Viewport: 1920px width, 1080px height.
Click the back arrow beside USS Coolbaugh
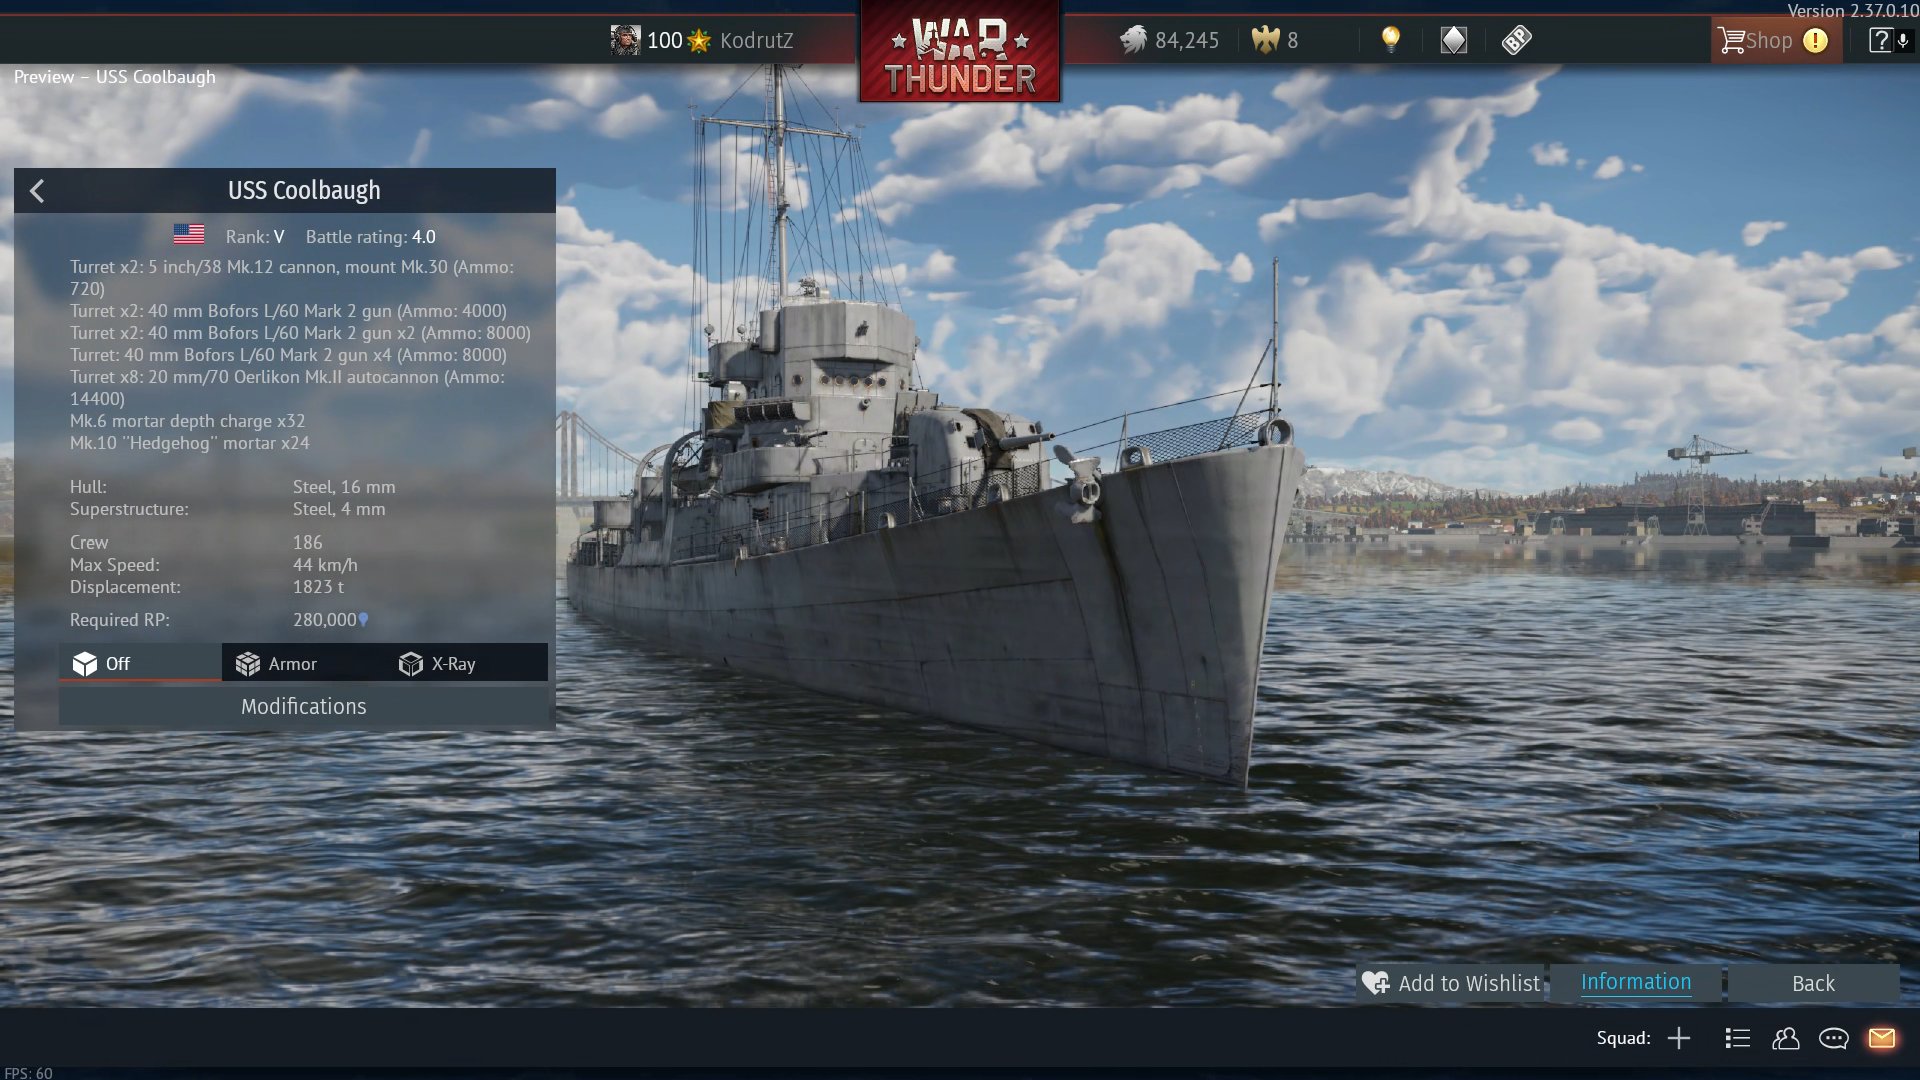coord(37,191)
